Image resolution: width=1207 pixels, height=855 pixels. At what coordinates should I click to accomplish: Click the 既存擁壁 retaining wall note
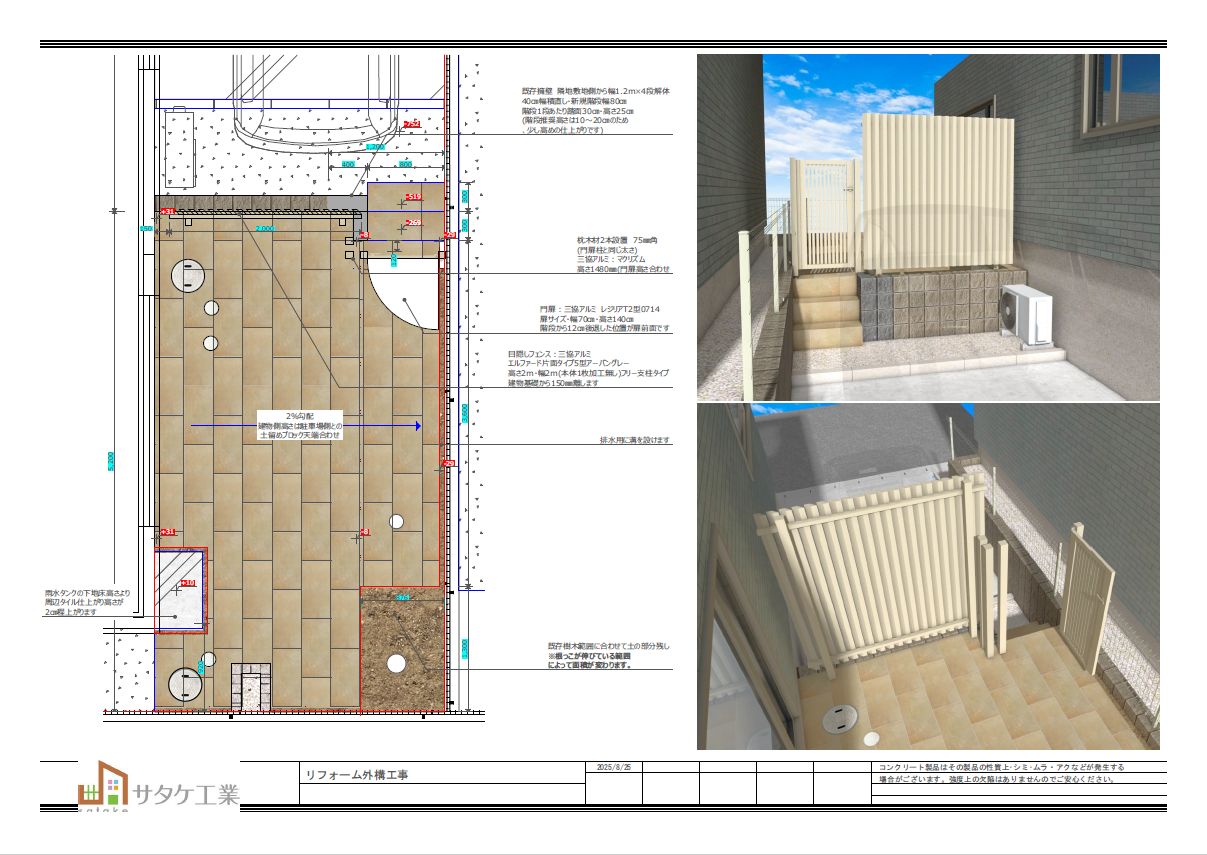(594, 110)
